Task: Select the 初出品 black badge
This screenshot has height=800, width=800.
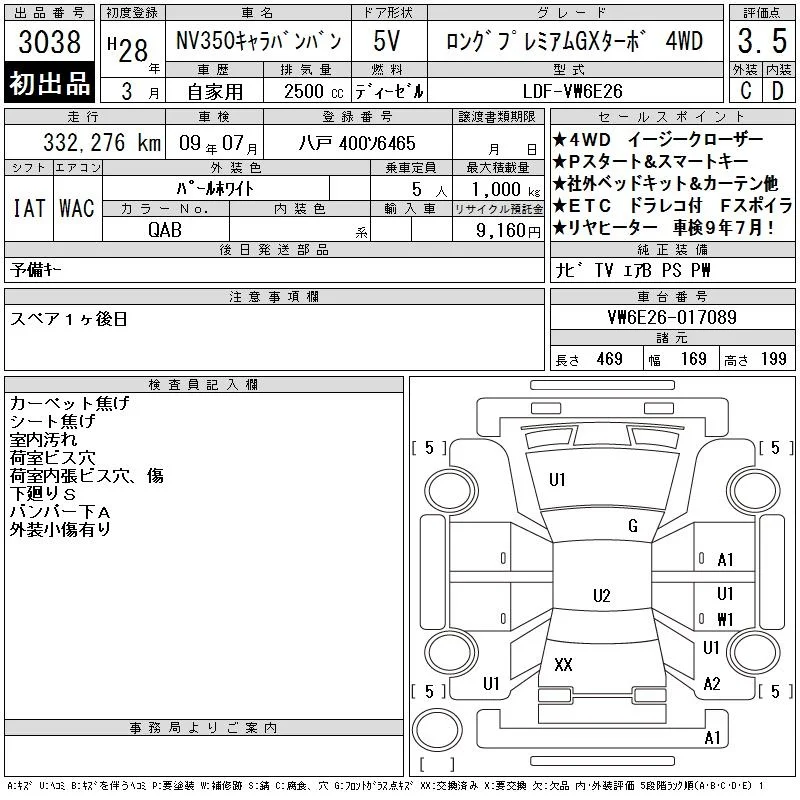Action: click(x=49, y=82)
